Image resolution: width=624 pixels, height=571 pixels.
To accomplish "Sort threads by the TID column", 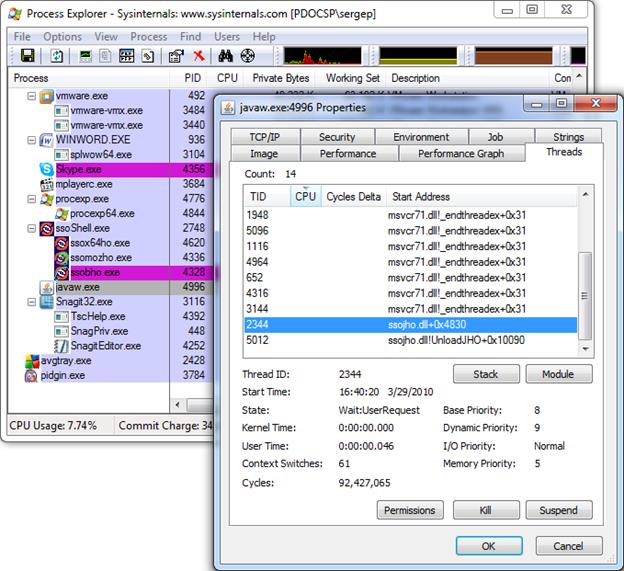I will pyautogui.click(x=267, y=197).
